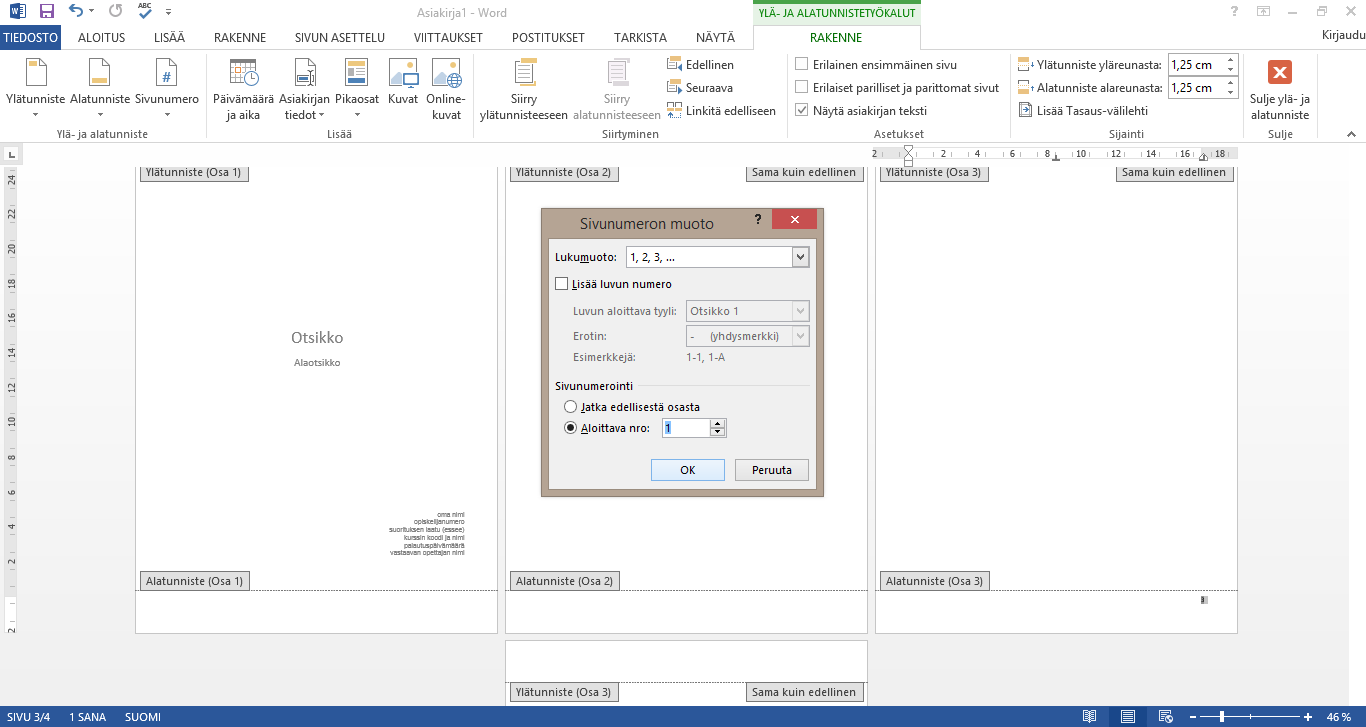Insert Päivämäärä ja aika
1366x727 pixels.
[243, 88]
